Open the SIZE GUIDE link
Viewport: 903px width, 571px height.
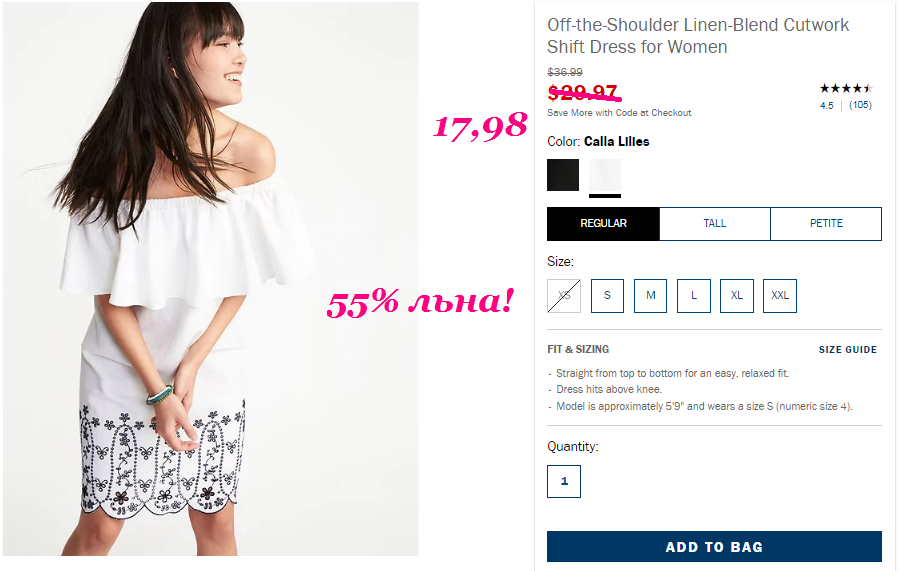tap(848, 349)
